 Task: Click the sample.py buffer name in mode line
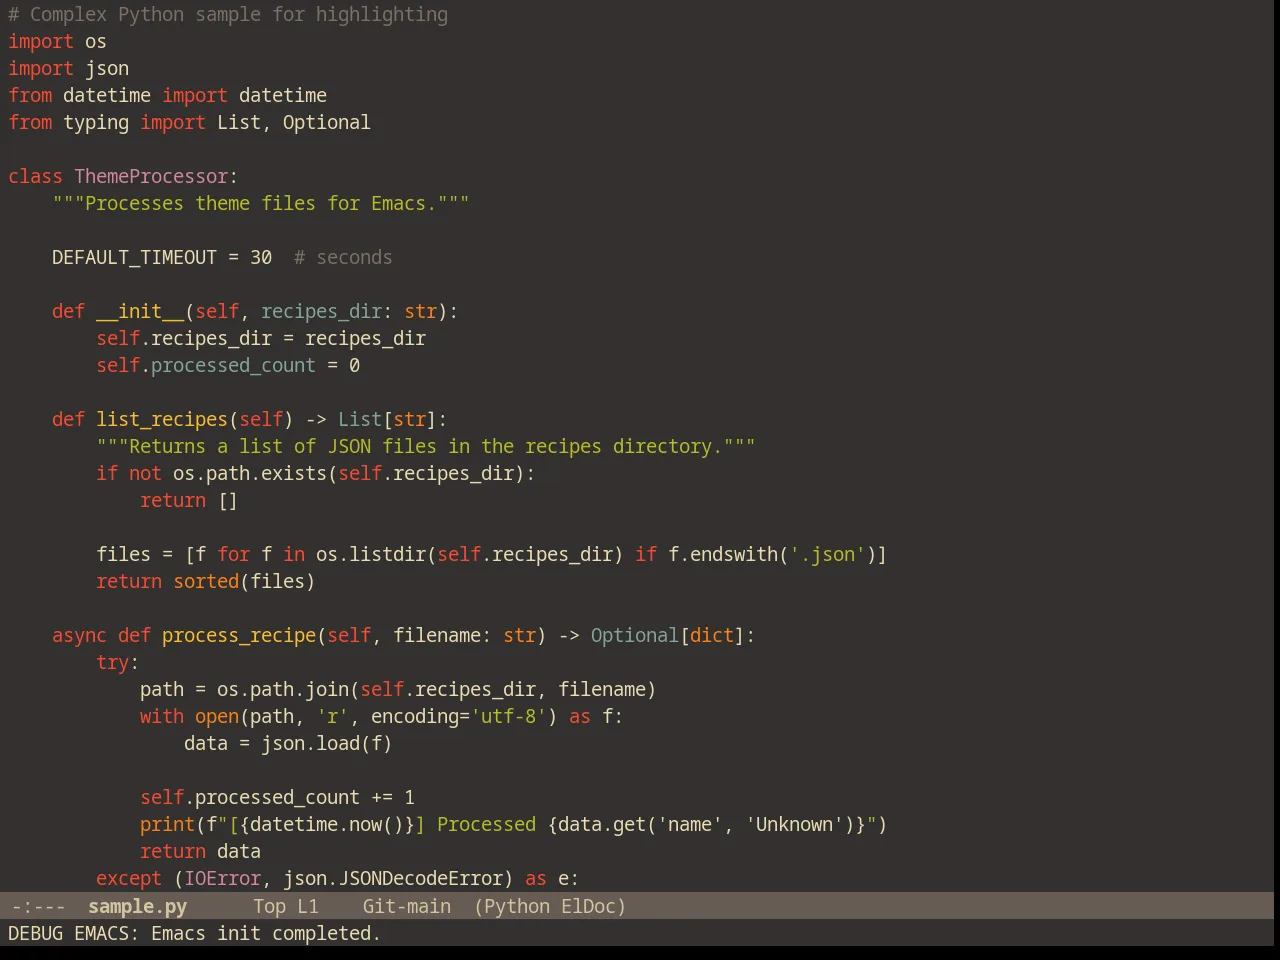pyautogui.click(x=137, y=906)
